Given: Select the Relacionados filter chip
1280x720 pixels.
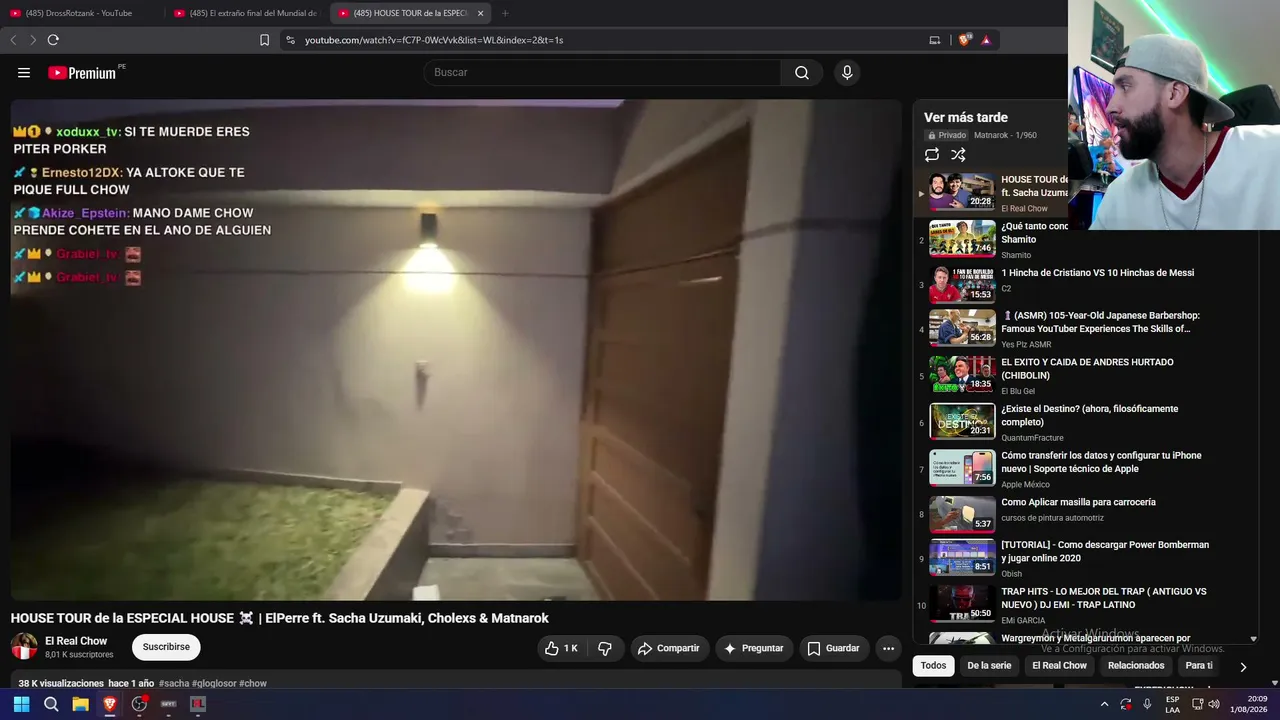Looking at the screenshot, I should (x=1136, y=666).
